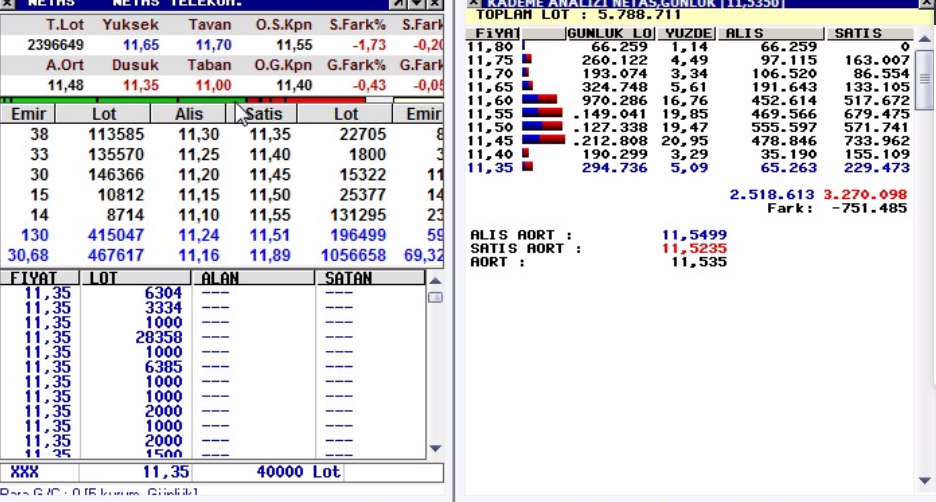Image resolution: width=936 pixels, height=502 pixels.
Task: Click scroll-up arrow in Kademe Analizi panel
Action: 925,36
